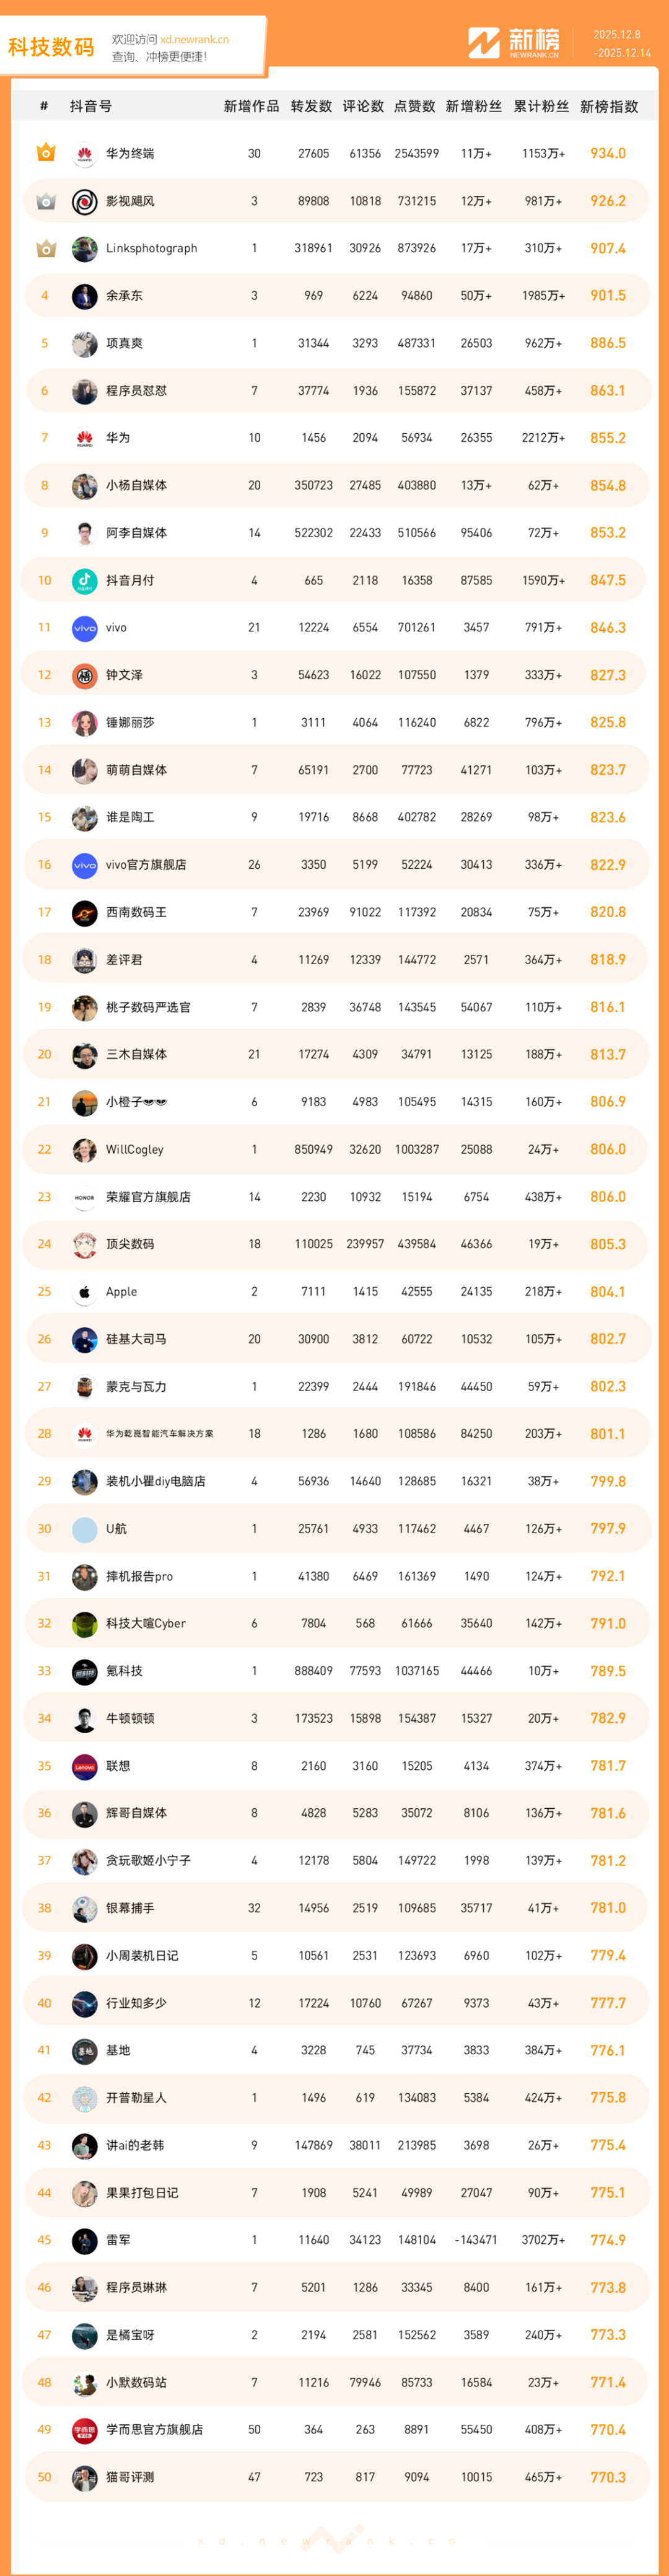The height and width of the screenshot is (2576, 669).
Task: Click the gold crown icon for rank one
Action: coord(45,153)
